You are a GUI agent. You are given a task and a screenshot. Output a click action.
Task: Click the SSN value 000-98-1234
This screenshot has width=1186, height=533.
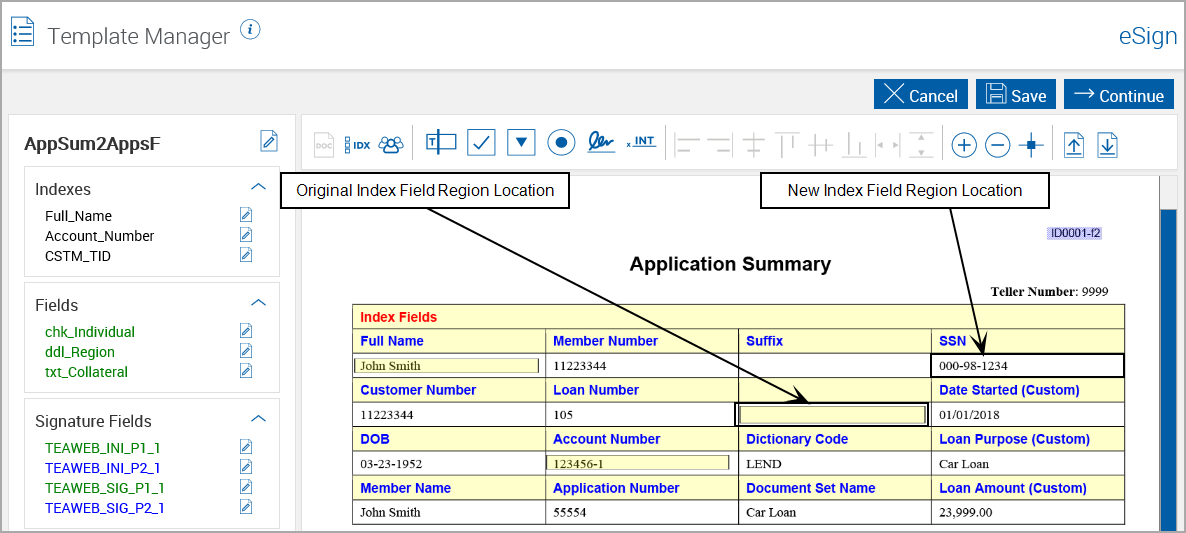tap(973, 366)
